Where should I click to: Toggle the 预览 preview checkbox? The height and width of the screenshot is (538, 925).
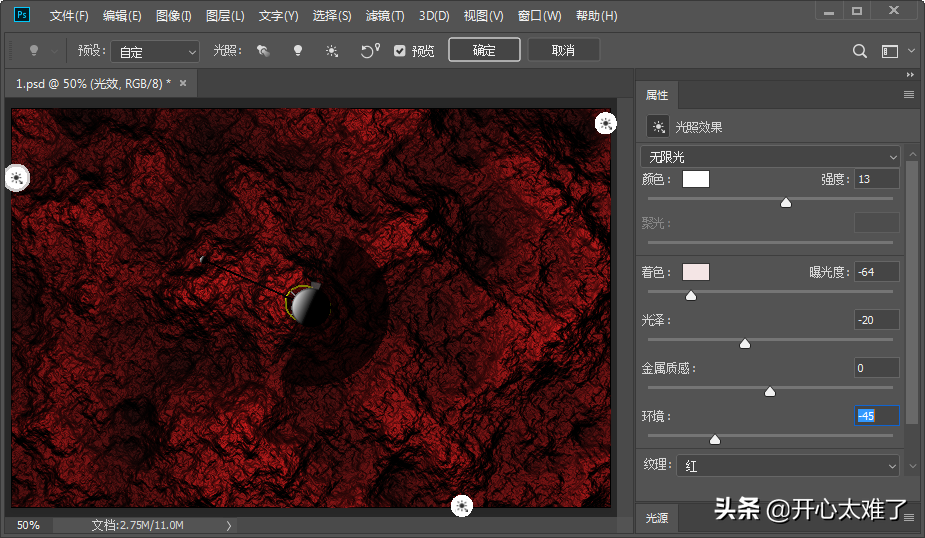click(x=400, y=51)
